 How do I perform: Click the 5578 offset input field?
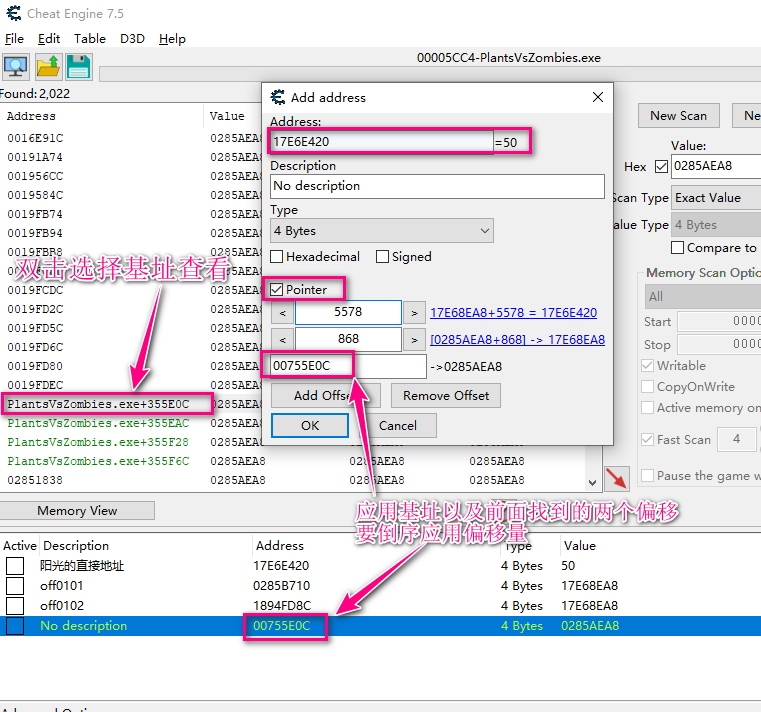click(x=348, y=313)
